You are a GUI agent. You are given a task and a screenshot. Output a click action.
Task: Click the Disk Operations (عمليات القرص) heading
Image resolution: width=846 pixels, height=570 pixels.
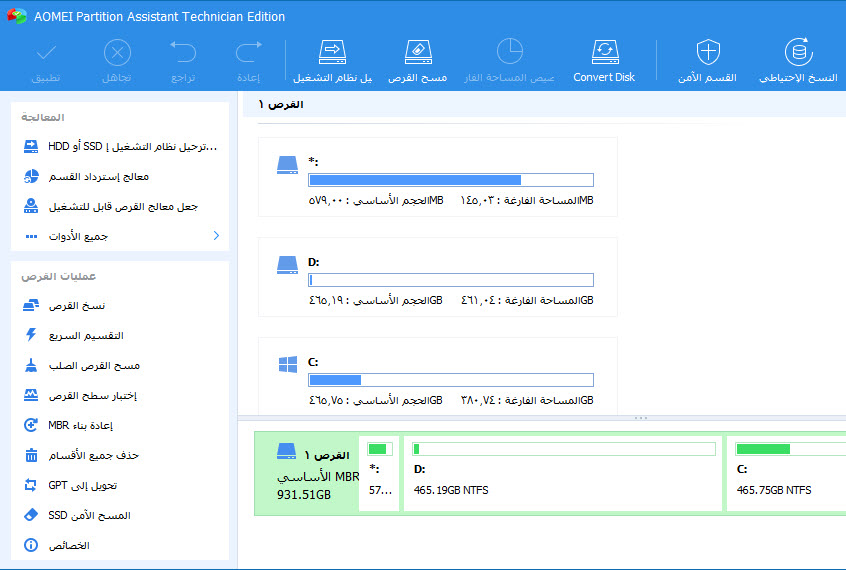pos(58,276)
